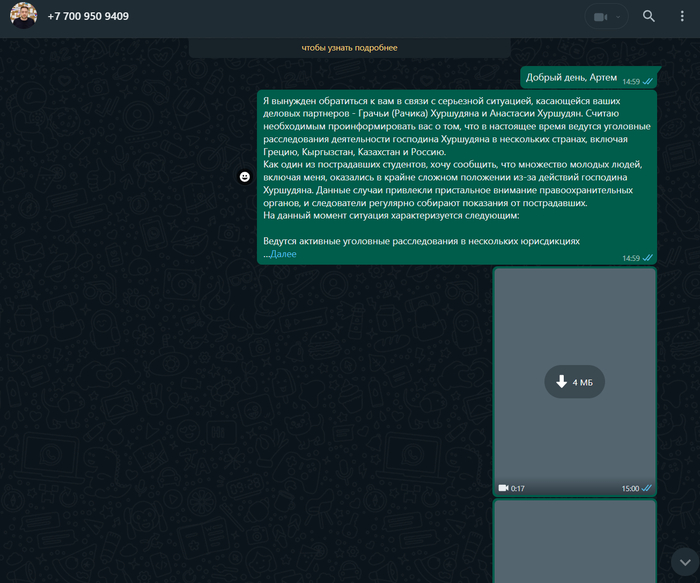Expand the call options dropdown arrow

tap(619, 17)
